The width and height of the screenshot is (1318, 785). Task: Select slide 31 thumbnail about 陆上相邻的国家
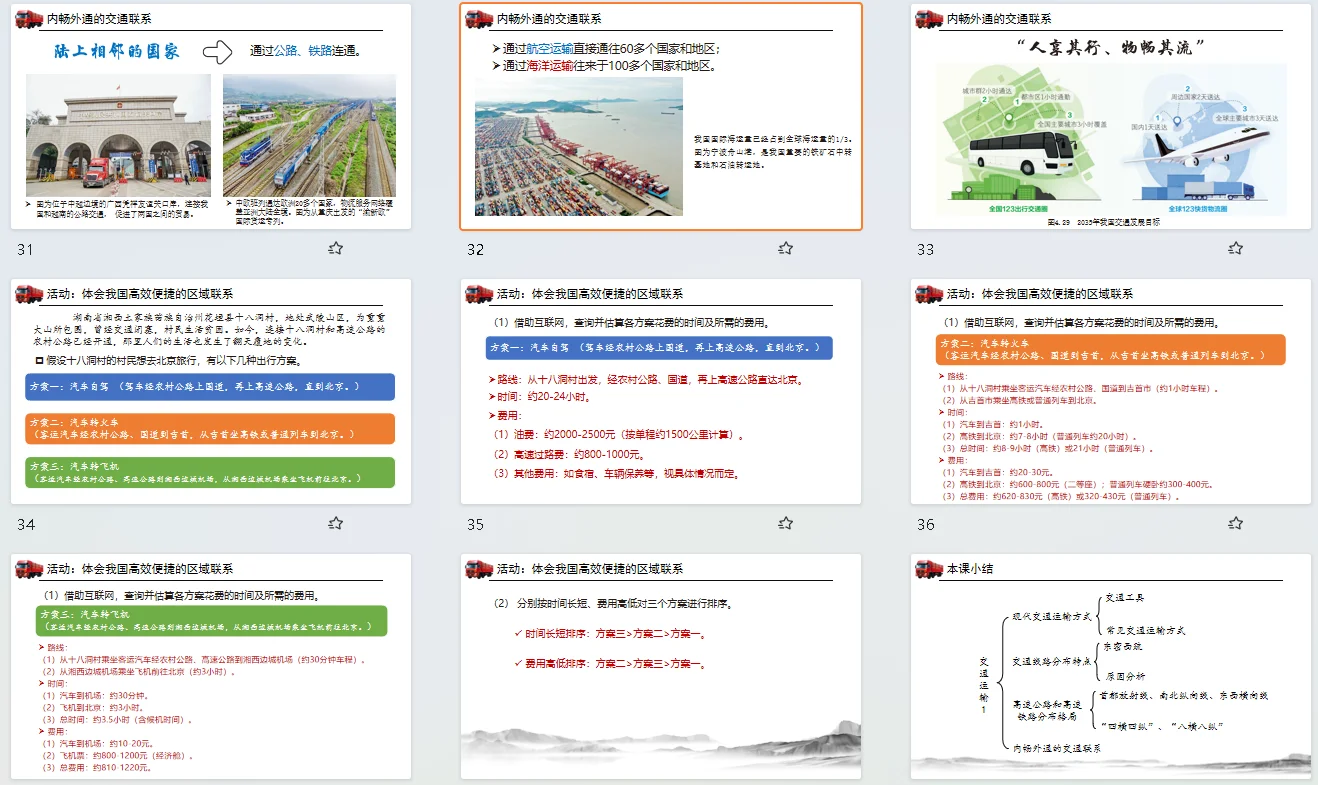(x=211, y=117)
